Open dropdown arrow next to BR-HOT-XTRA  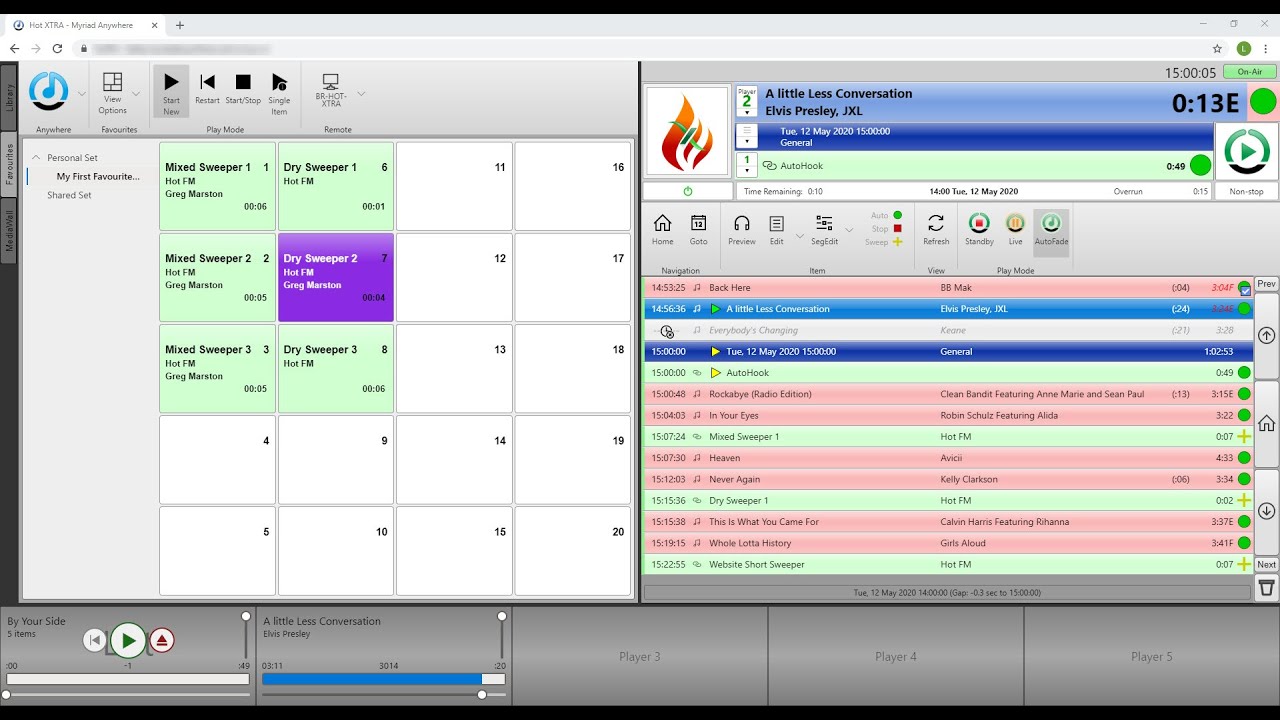(x=361, y=94)
